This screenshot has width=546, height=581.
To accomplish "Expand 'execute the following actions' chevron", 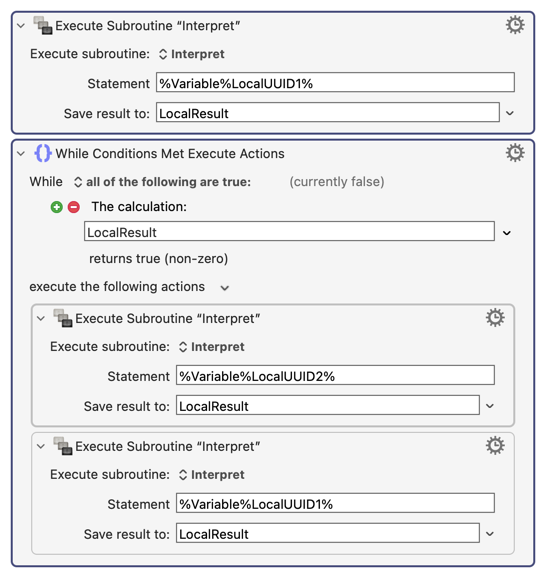I will coord(224,288).
